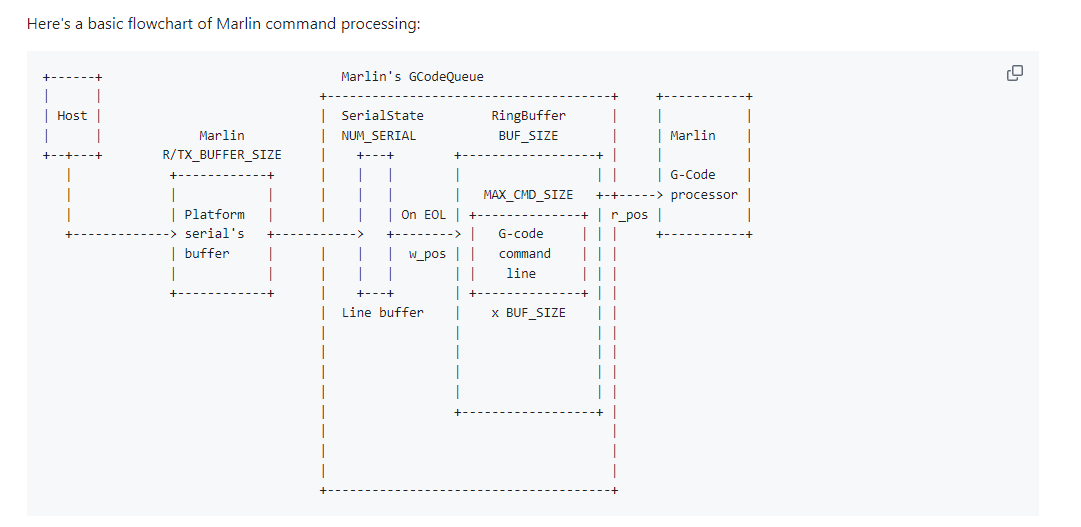Click the "SerialState" label
1081x527 pixels.
pos(382,116)
